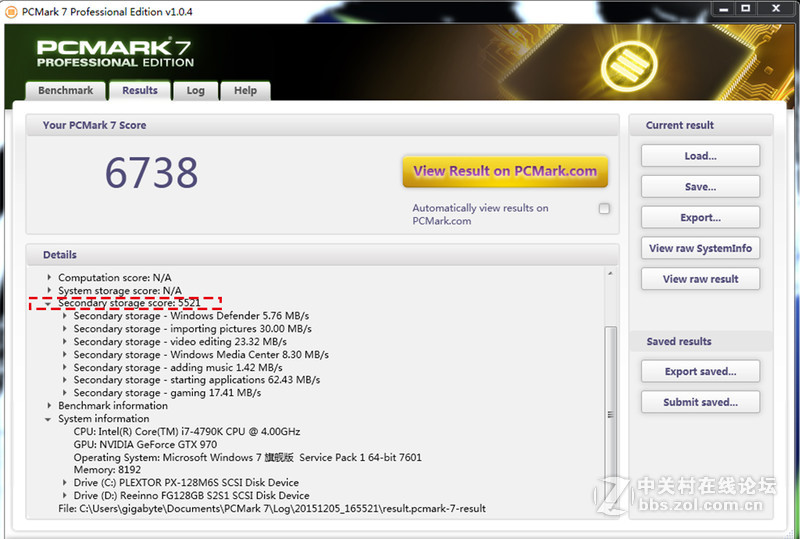Open View raw SystemInfo
Image resolution: width=800 pixels, height=539 pixels.
700,248
